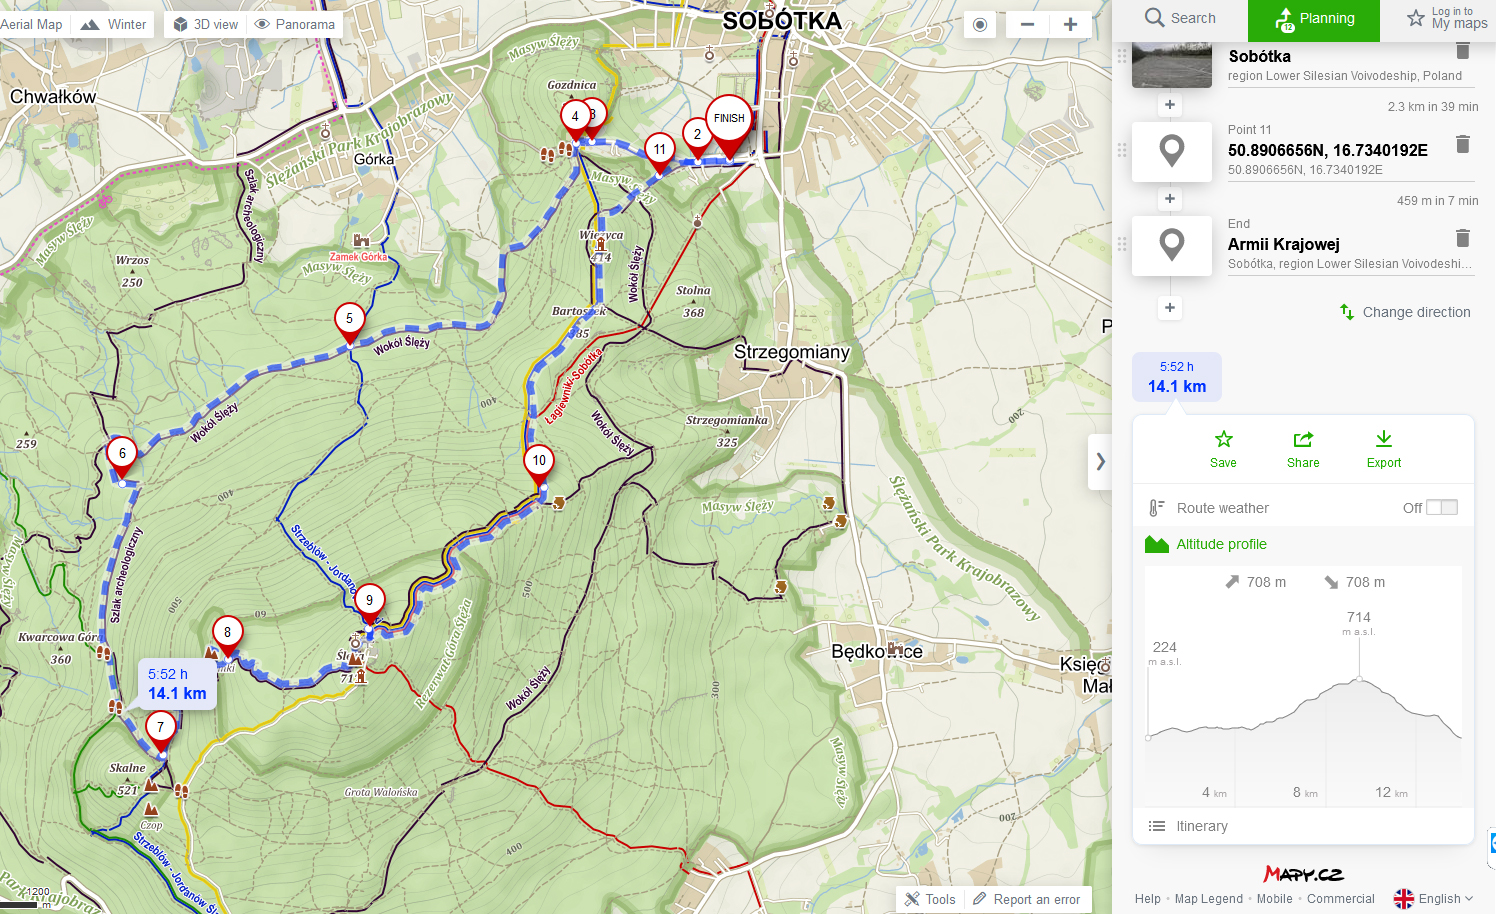Expand the Itinerary section
1496x914 pixels.
(1201, 826)
